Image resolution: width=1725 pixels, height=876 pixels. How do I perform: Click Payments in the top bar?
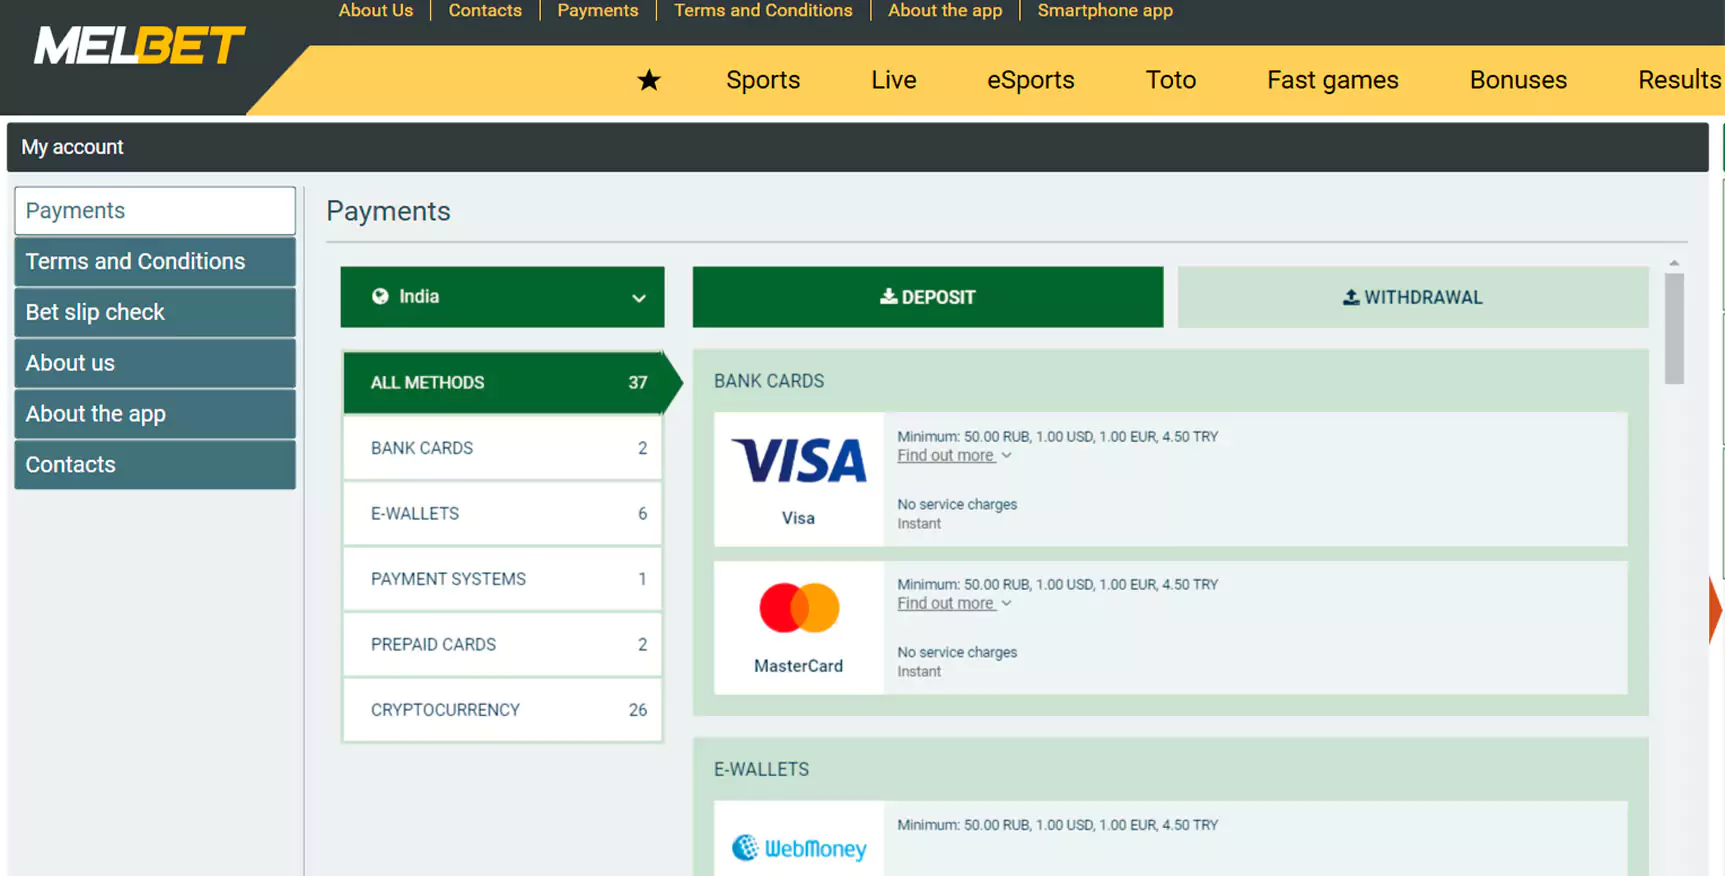(x=598, y=11)
